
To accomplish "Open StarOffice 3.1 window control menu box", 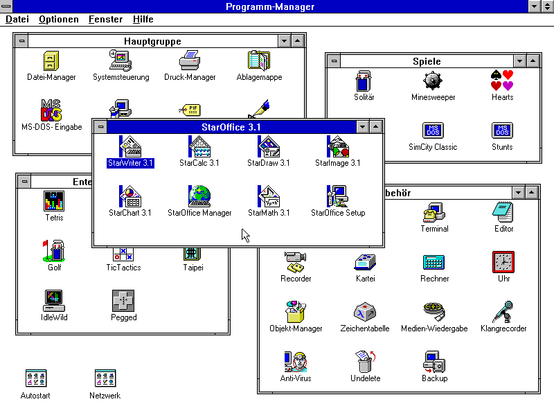I will click(101, 127).
